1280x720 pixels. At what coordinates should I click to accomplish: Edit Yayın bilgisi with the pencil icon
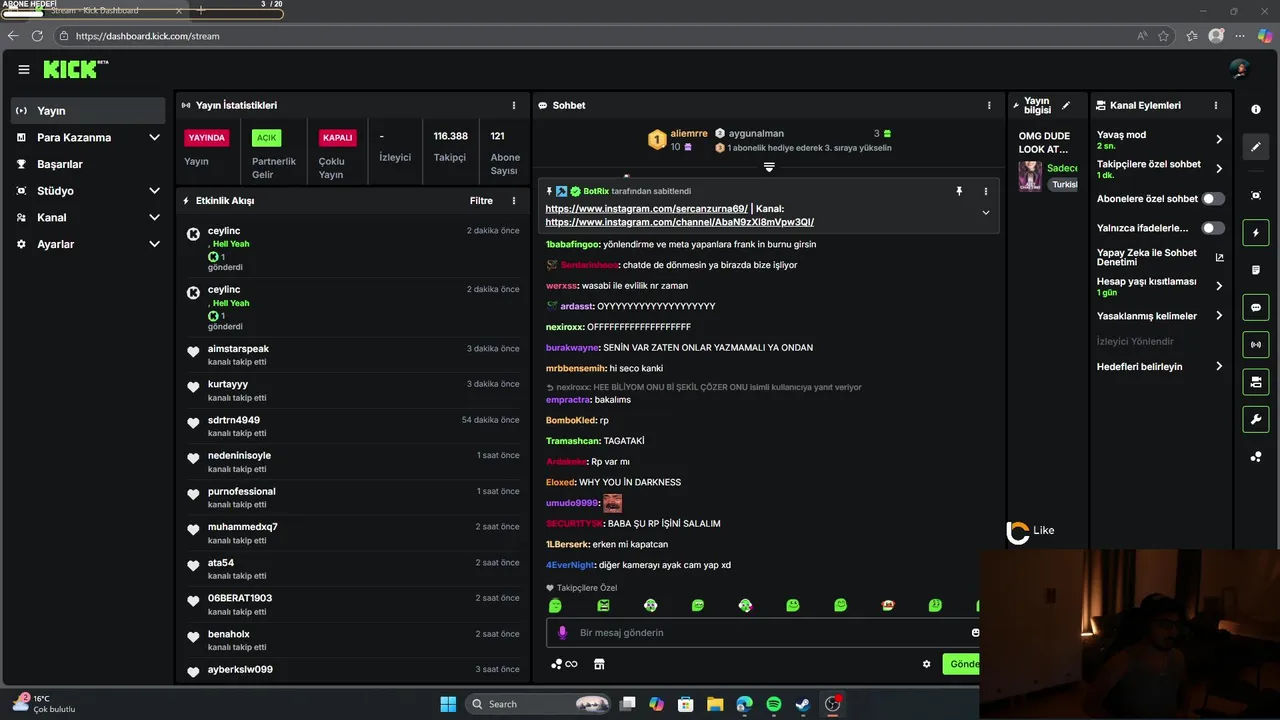pyautogui.click(x=1066, y=105)
